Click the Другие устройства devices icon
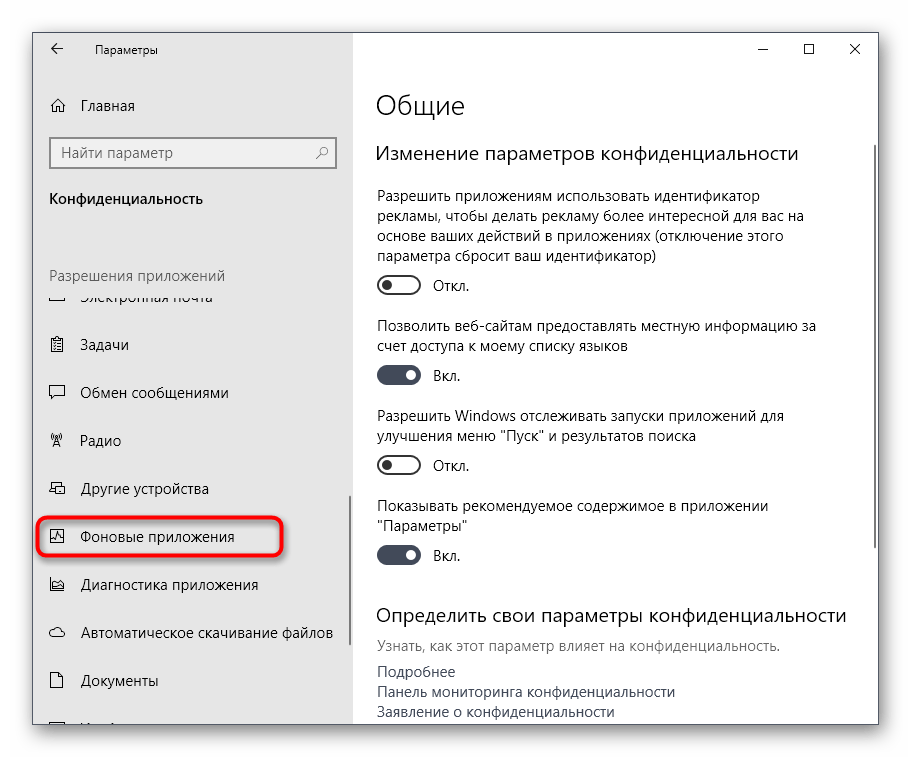911x757 pixels. tap(57, 488)
